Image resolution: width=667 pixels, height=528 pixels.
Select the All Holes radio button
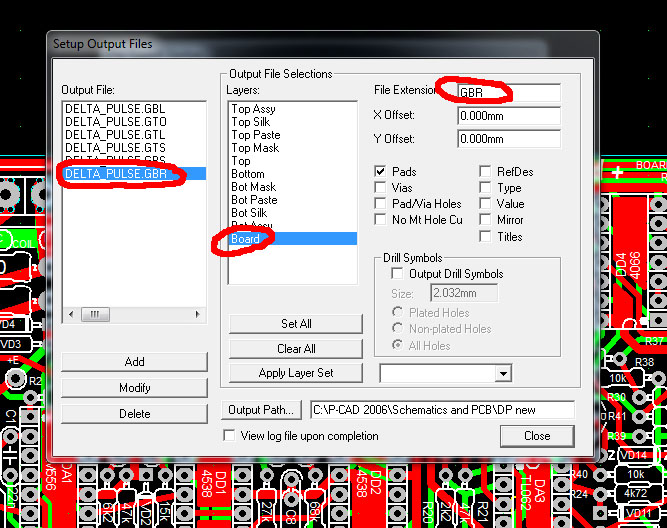397,345
